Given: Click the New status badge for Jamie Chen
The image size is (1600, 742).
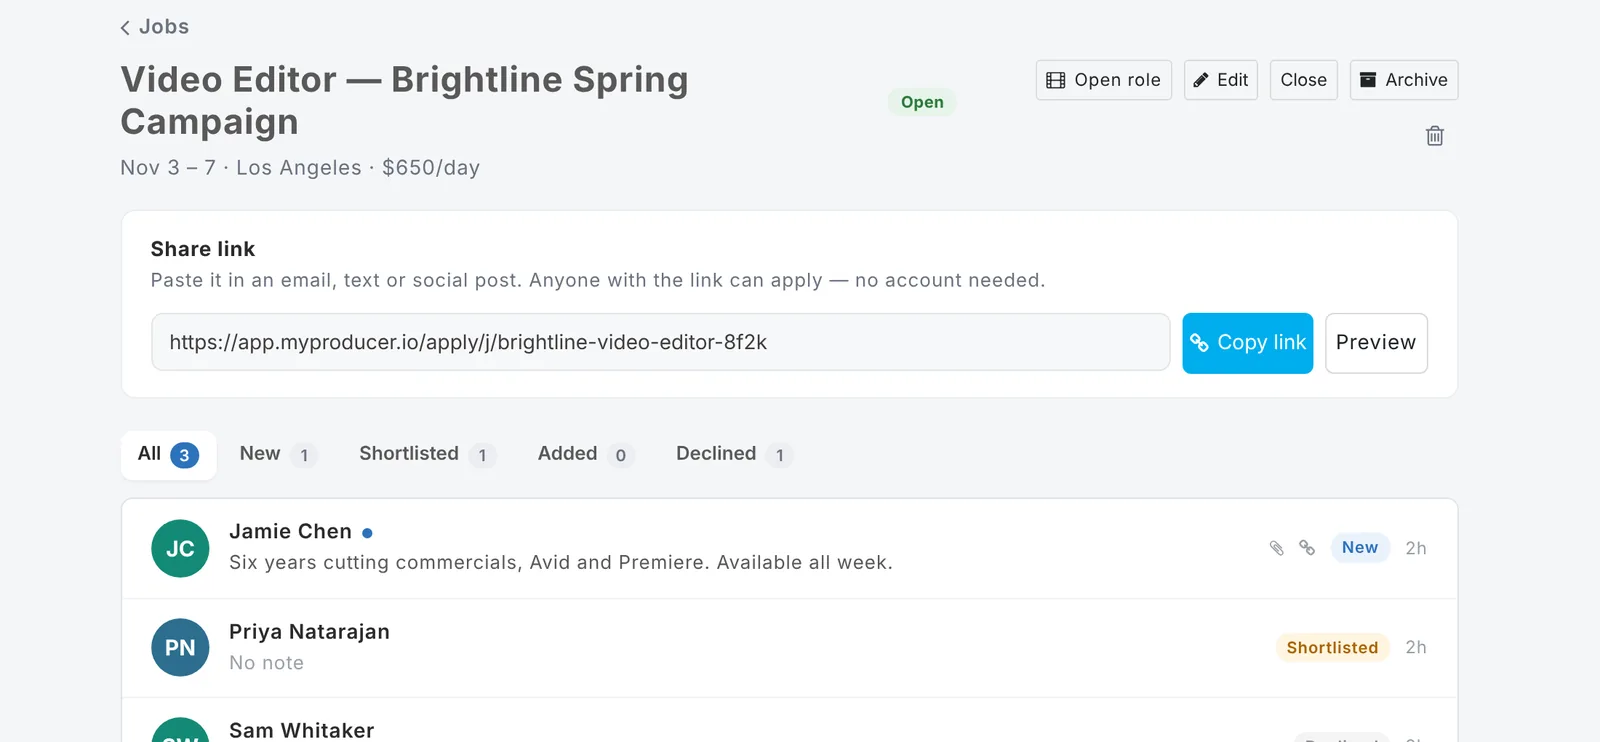Looking at the screenshot, I should click(x=1360, y=548).
